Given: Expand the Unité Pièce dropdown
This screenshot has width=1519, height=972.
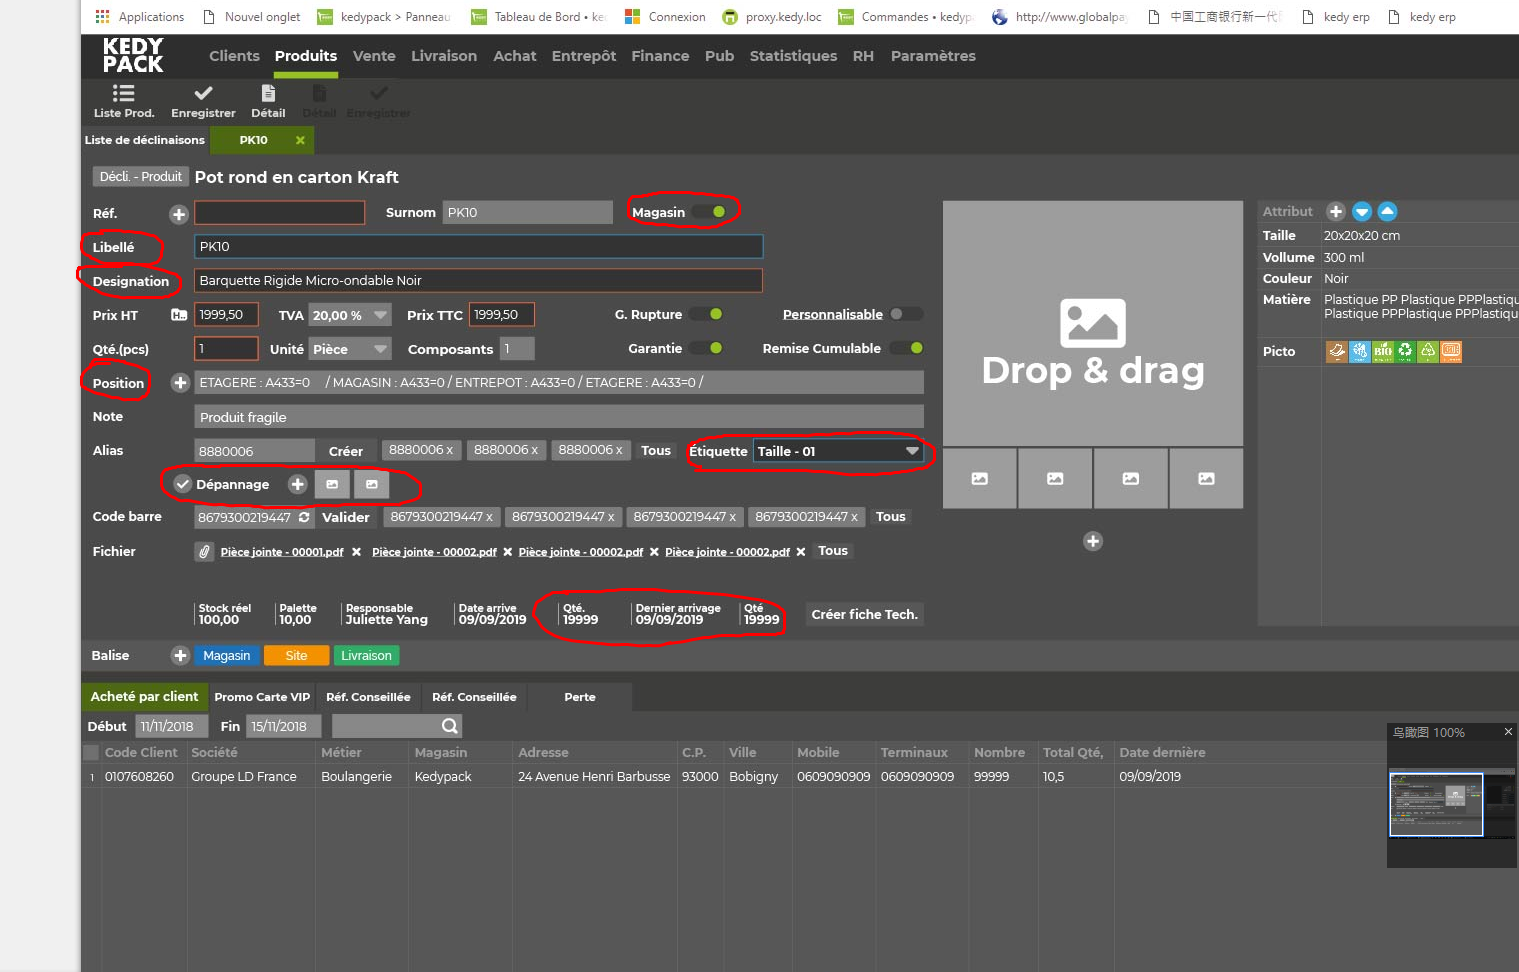Looking at the screenshot, I should click(x=349, y=349).
